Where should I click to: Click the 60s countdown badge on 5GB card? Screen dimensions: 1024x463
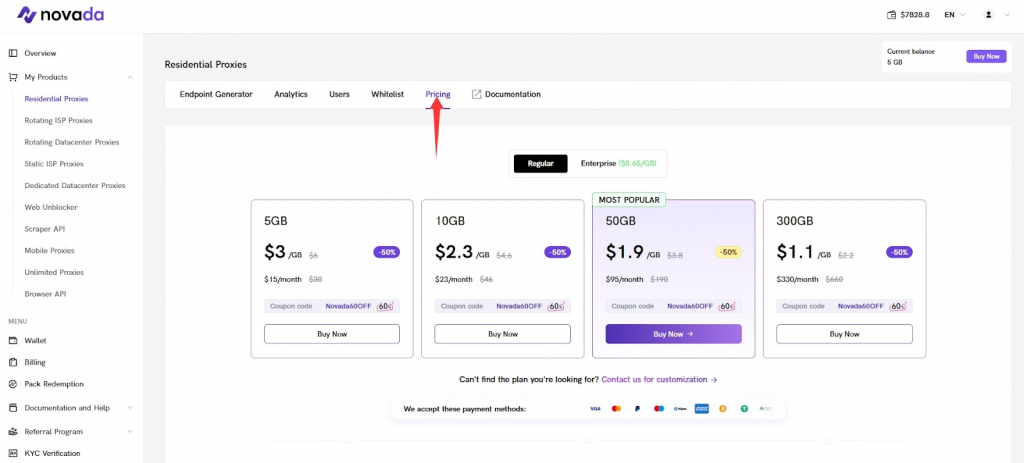(387, 306)
